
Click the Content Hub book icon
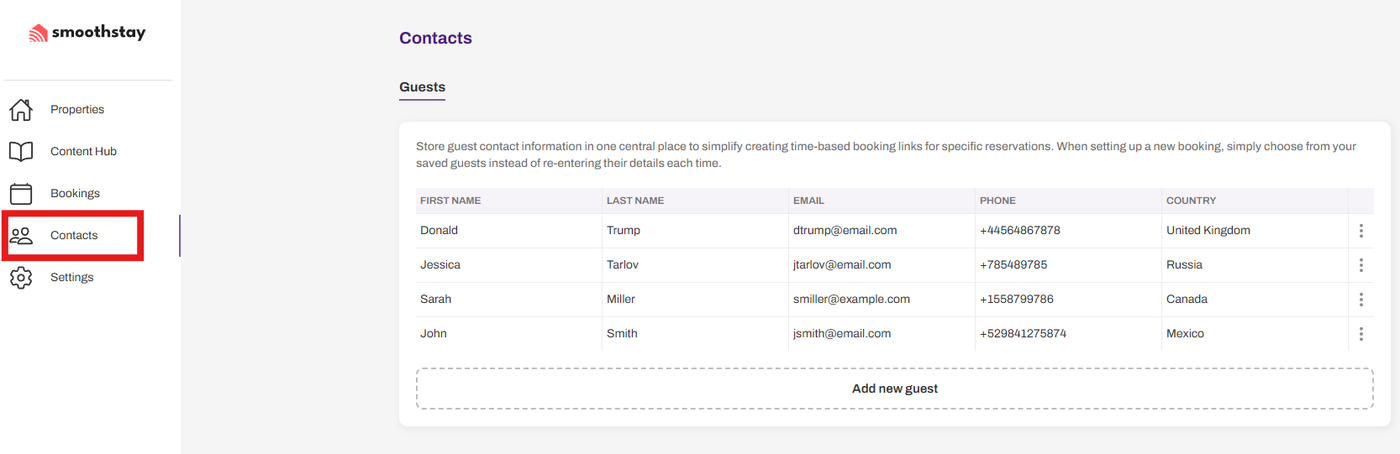21,152
